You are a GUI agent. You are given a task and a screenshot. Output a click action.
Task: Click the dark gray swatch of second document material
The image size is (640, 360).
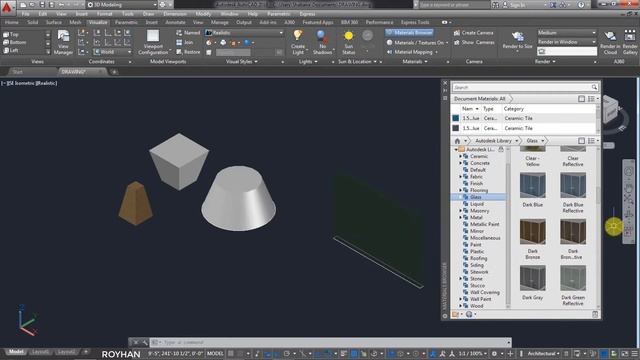click(x=456, y=128)
